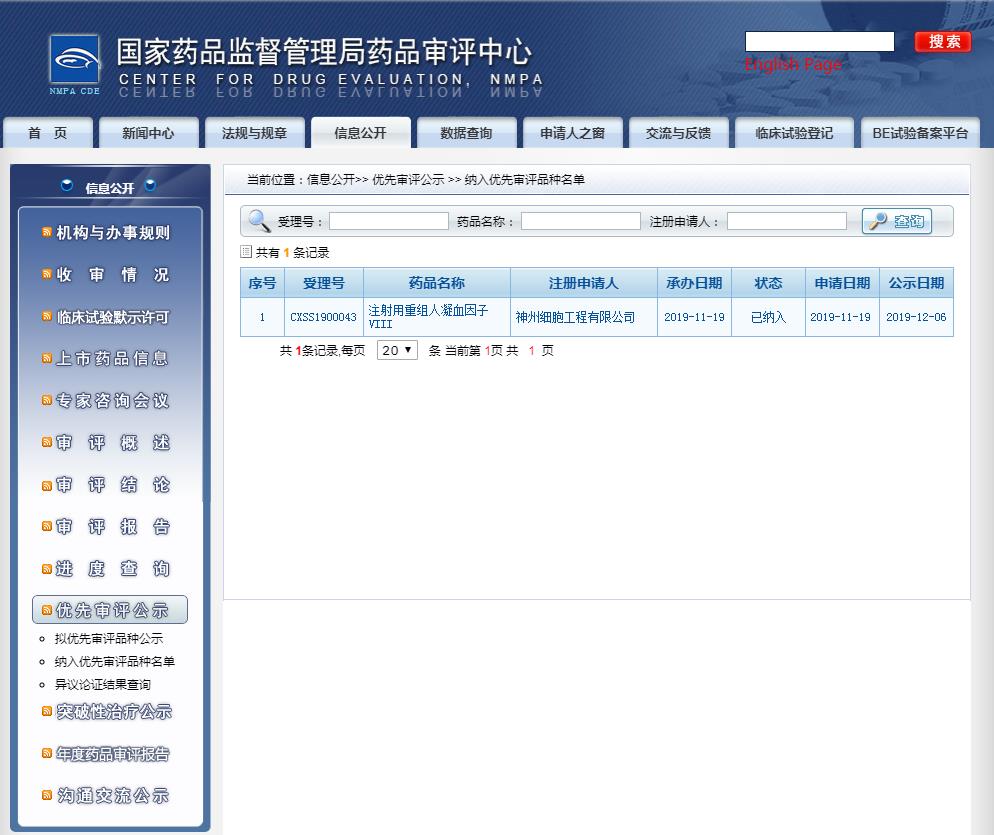Open 异议论证结果查询 sub-item
This screenshot has height=835, width=994.
[103, 684]
